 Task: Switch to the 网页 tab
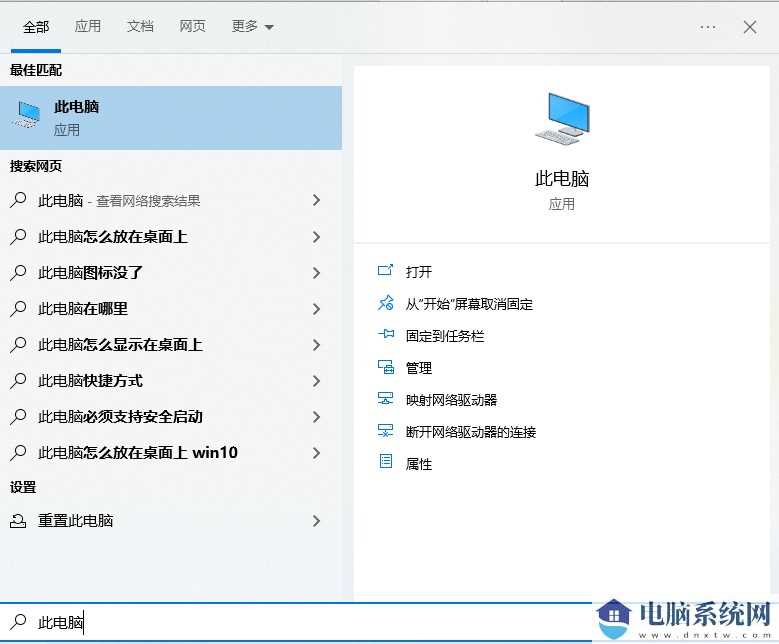193,26
